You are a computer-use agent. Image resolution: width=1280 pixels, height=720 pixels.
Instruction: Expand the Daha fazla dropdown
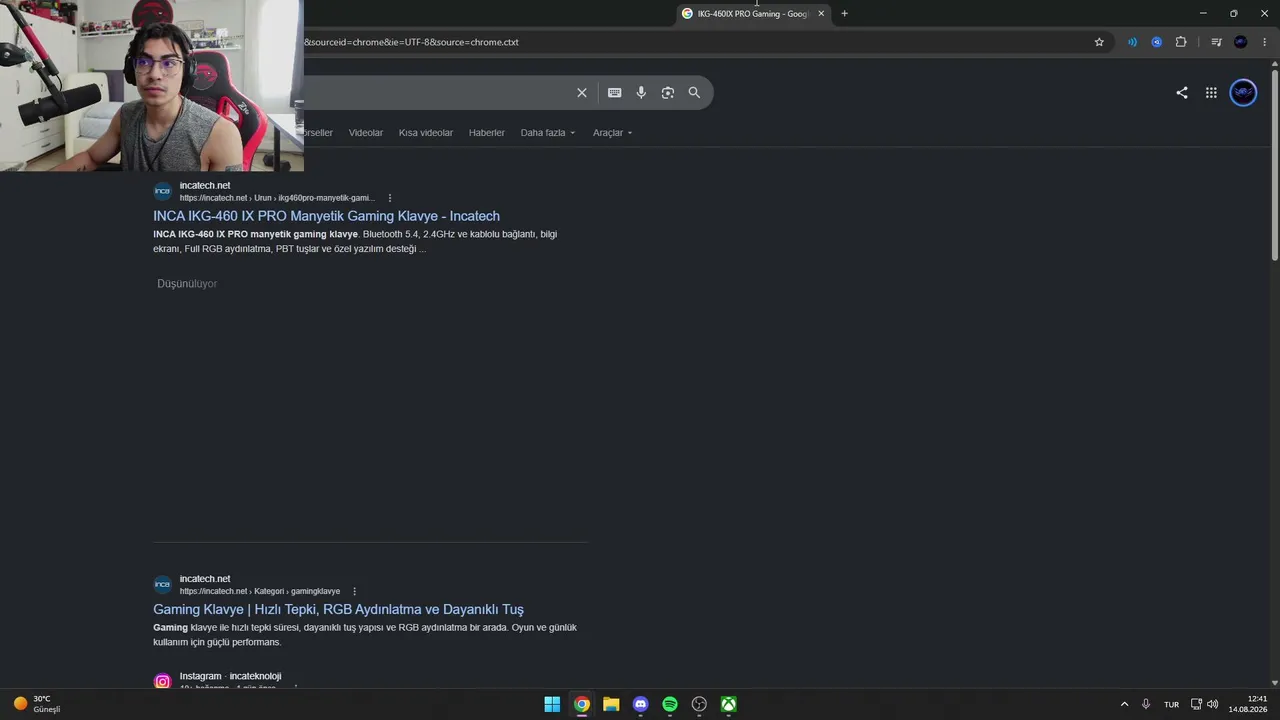point(548,133)
